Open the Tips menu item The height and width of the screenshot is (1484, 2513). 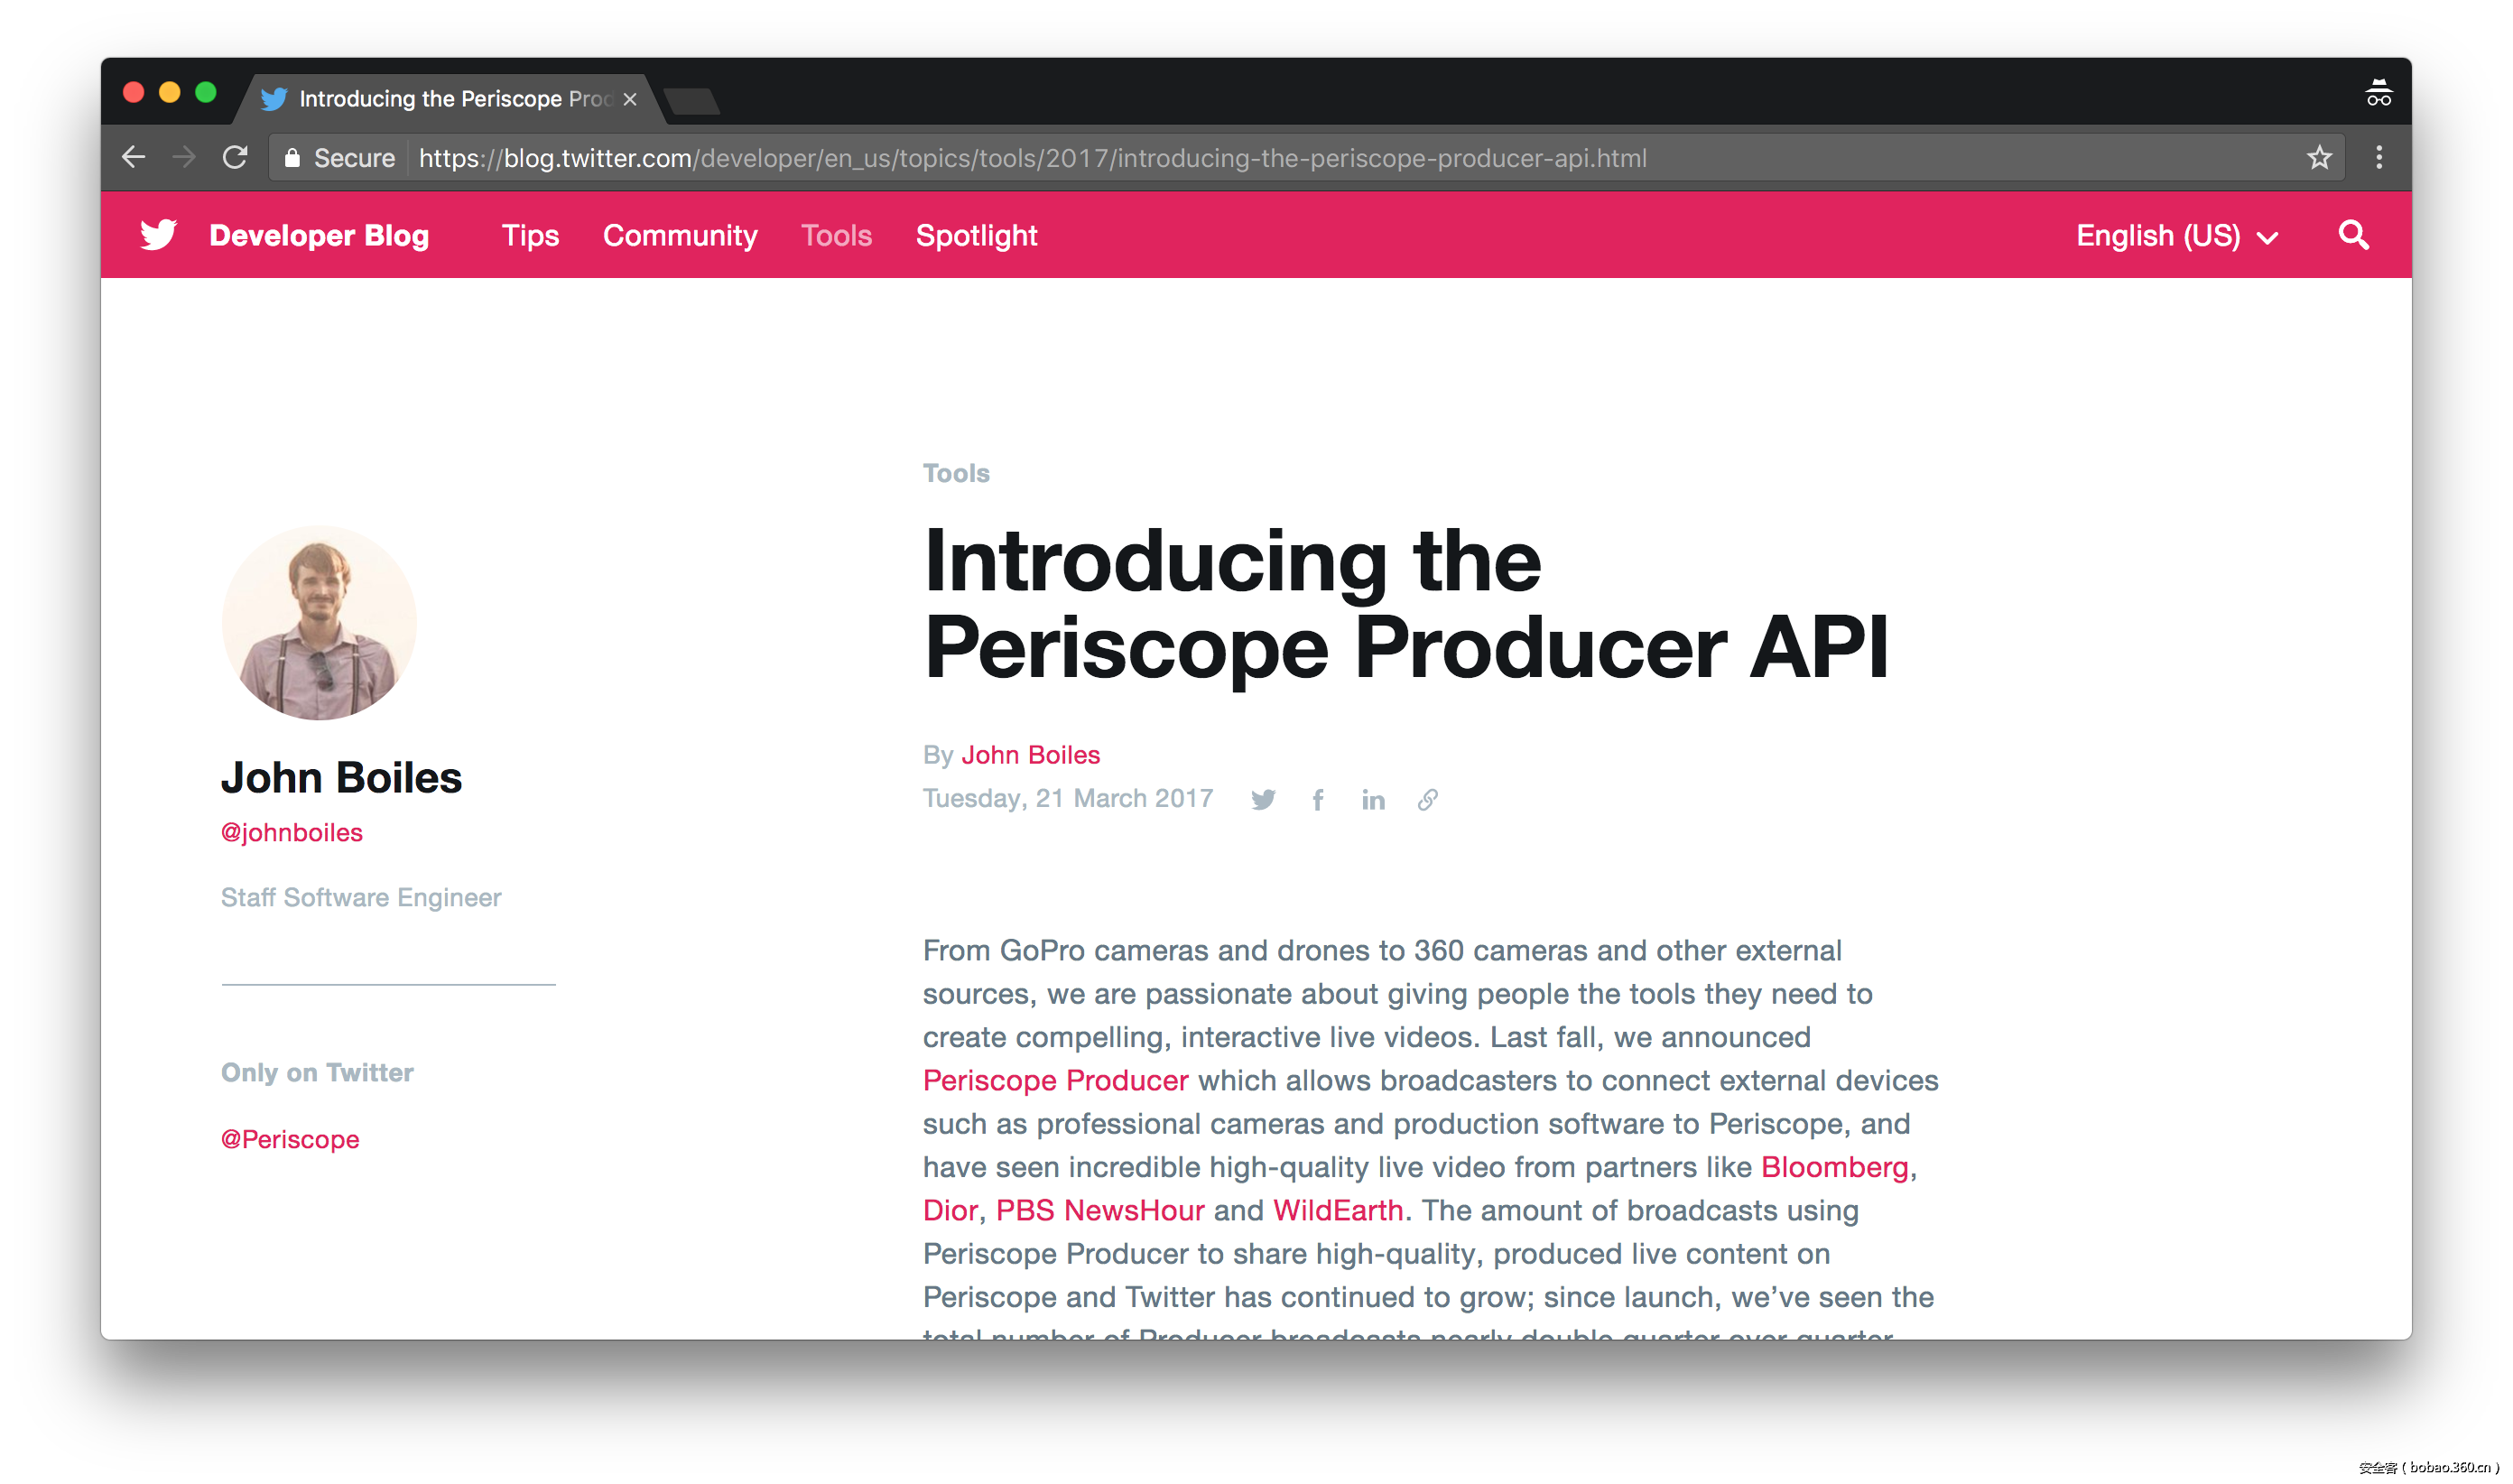point(530,236)
